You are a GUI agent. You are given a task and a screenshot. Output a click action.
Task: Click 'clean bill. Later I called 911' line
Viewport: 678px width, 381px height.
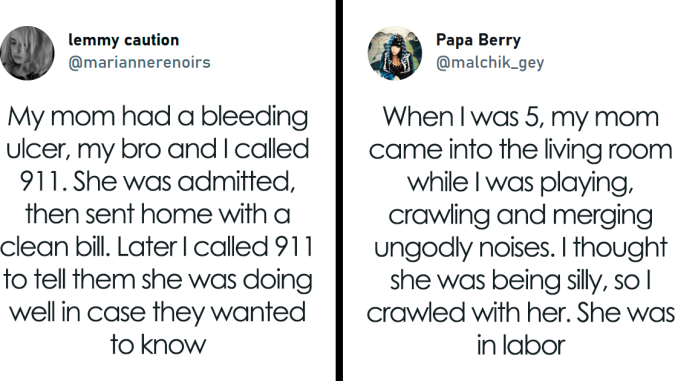157,247
